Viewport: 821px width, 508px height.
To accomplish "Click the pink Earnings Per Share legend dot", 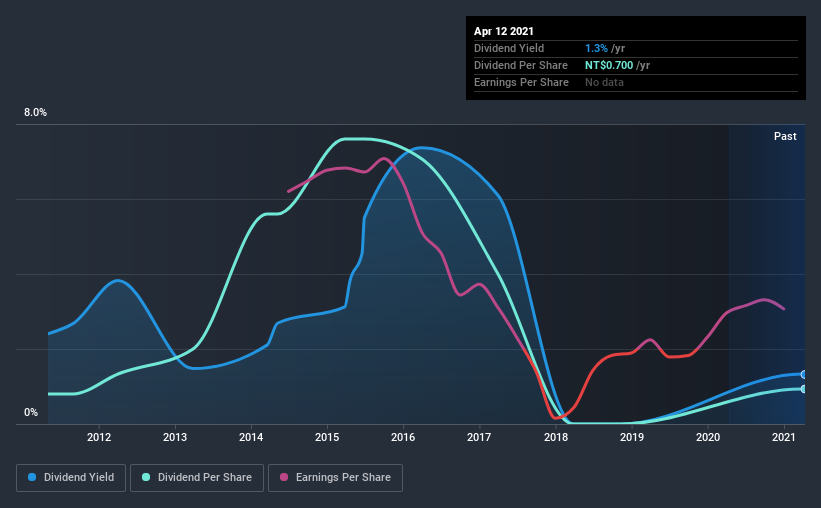I will pos(284,477).
